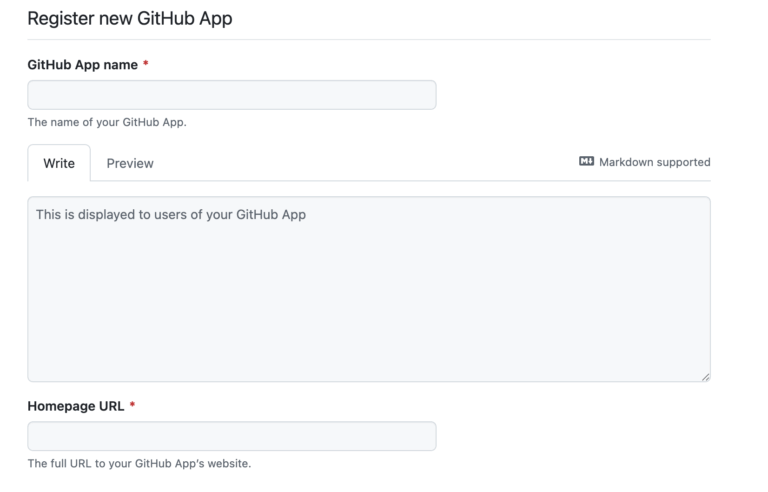Image resolution: width=768 pixels, height=492 pixels.
Task: Open the Markdown supported link
Action: point(654,162)
